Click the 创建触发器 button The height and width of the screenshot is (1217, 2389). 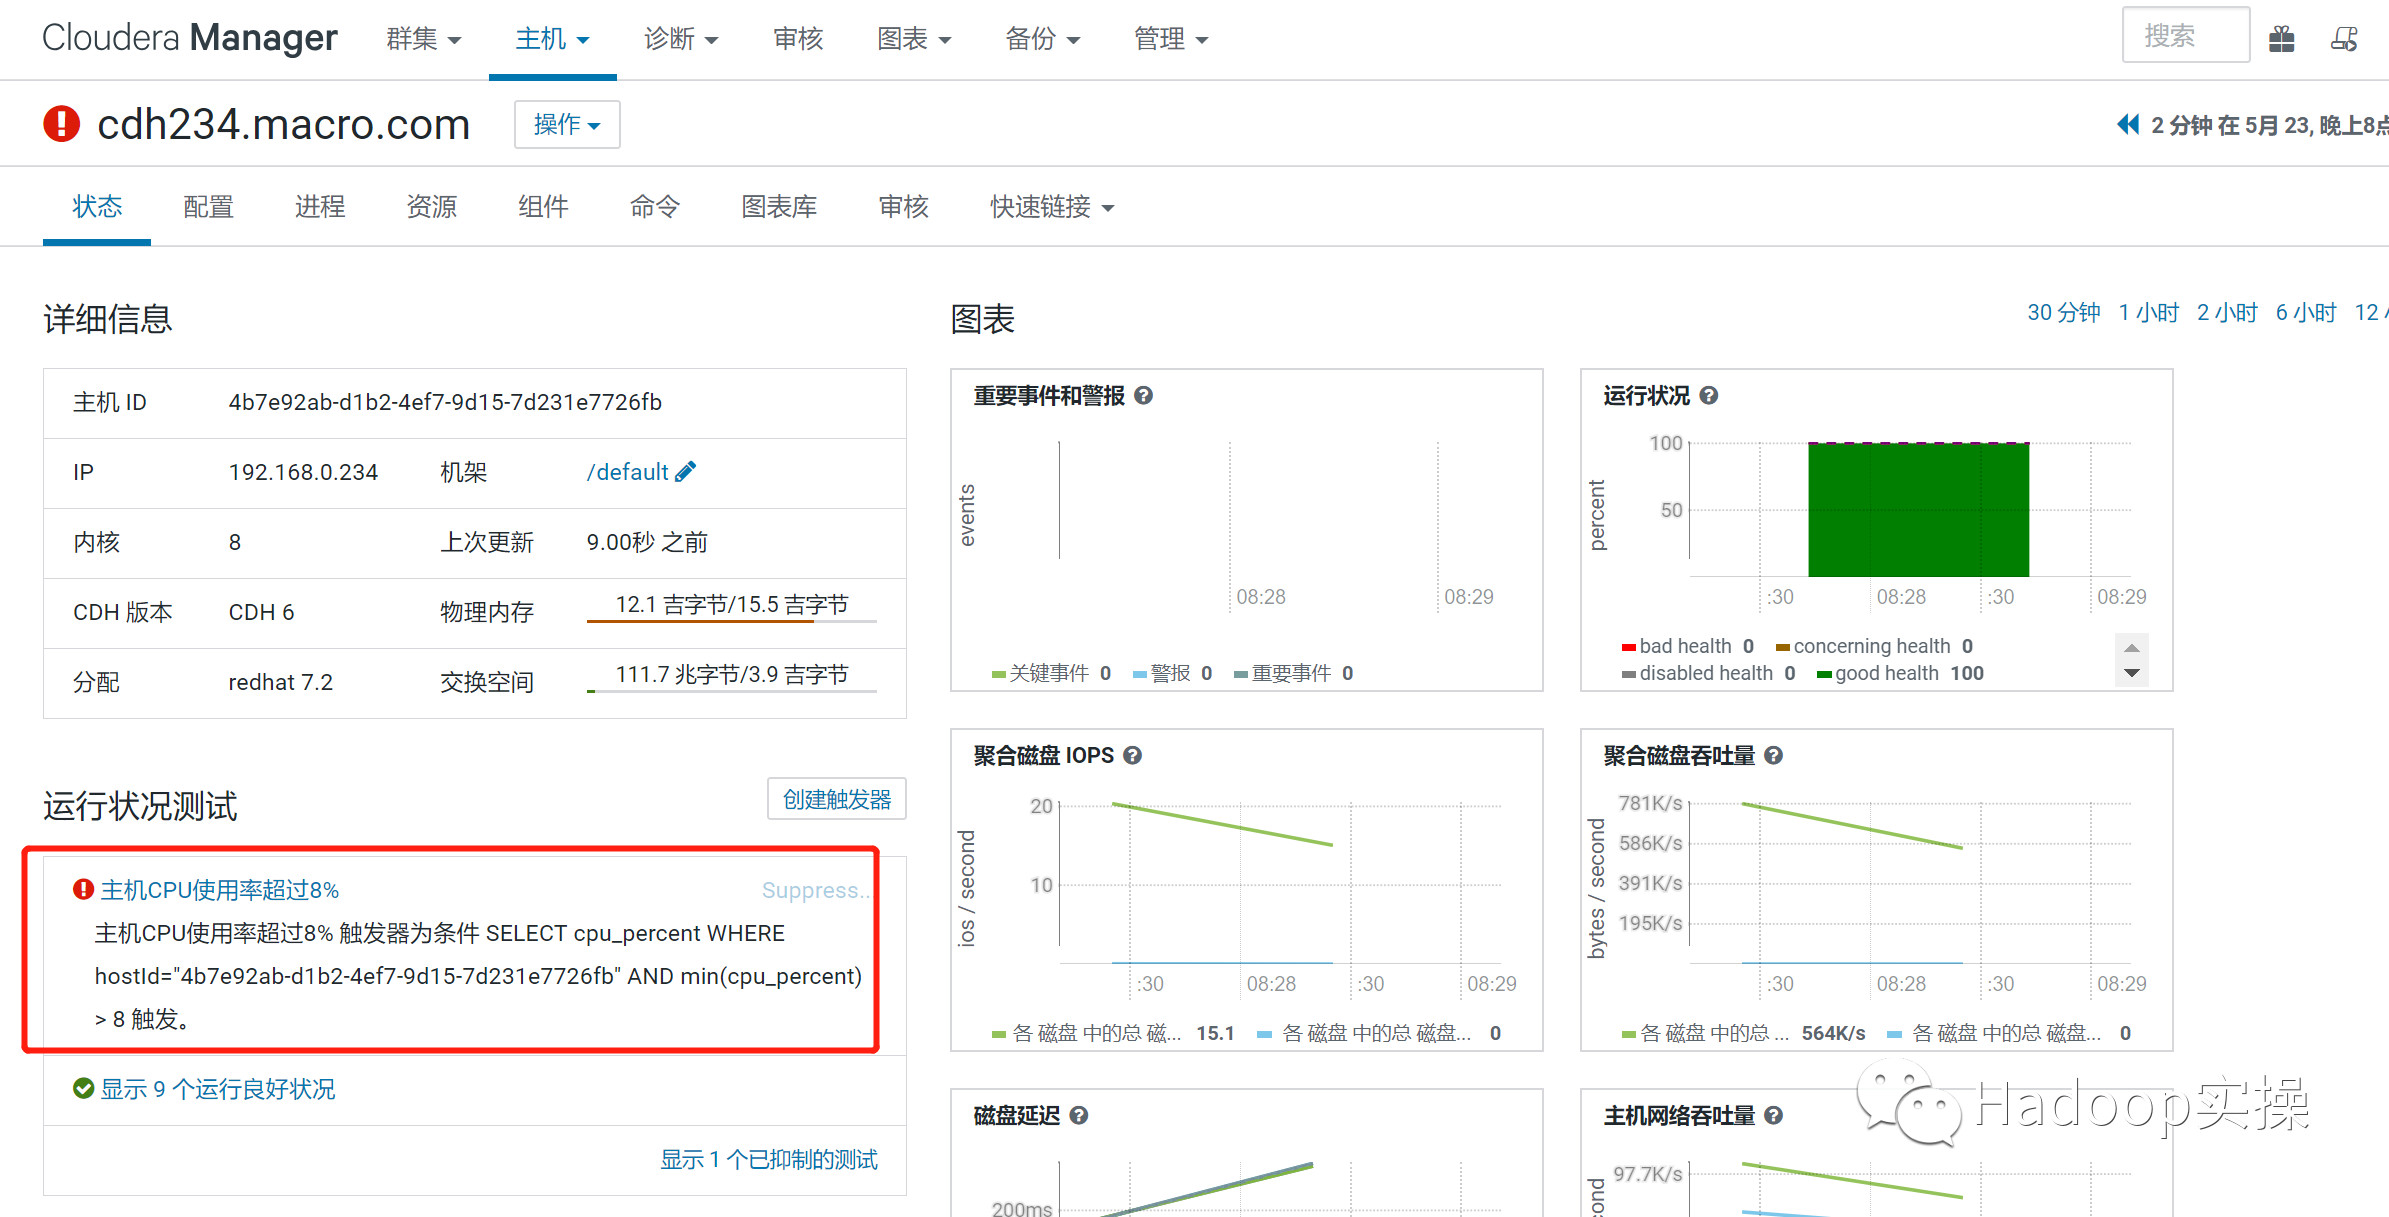click(x=836, y=798)
